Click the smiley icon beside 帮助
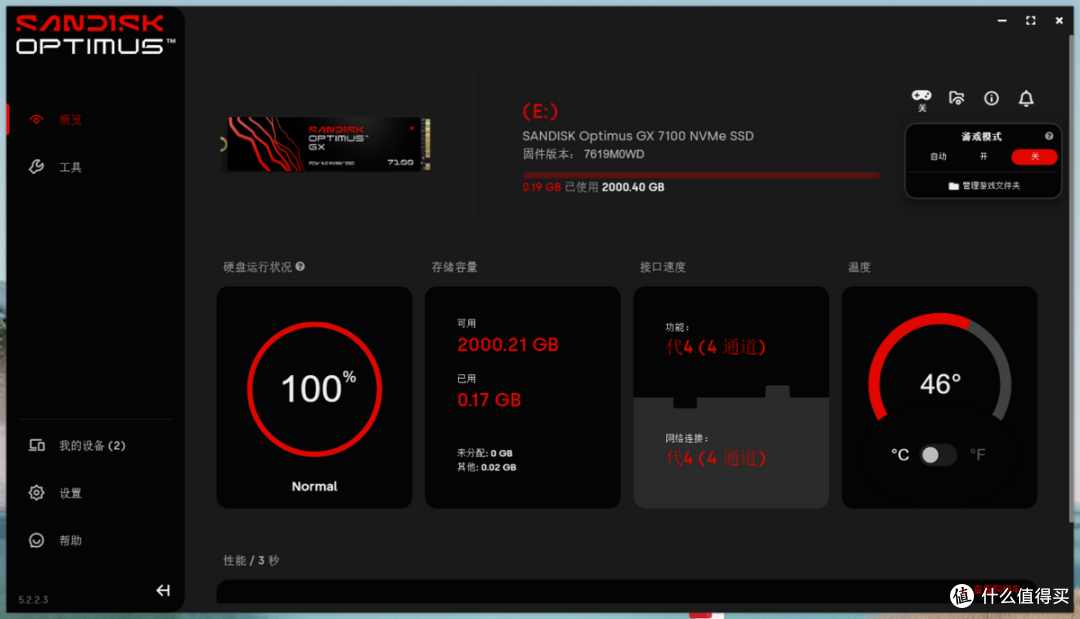Screen dimensions: 1080x619 tap(37, 541)
